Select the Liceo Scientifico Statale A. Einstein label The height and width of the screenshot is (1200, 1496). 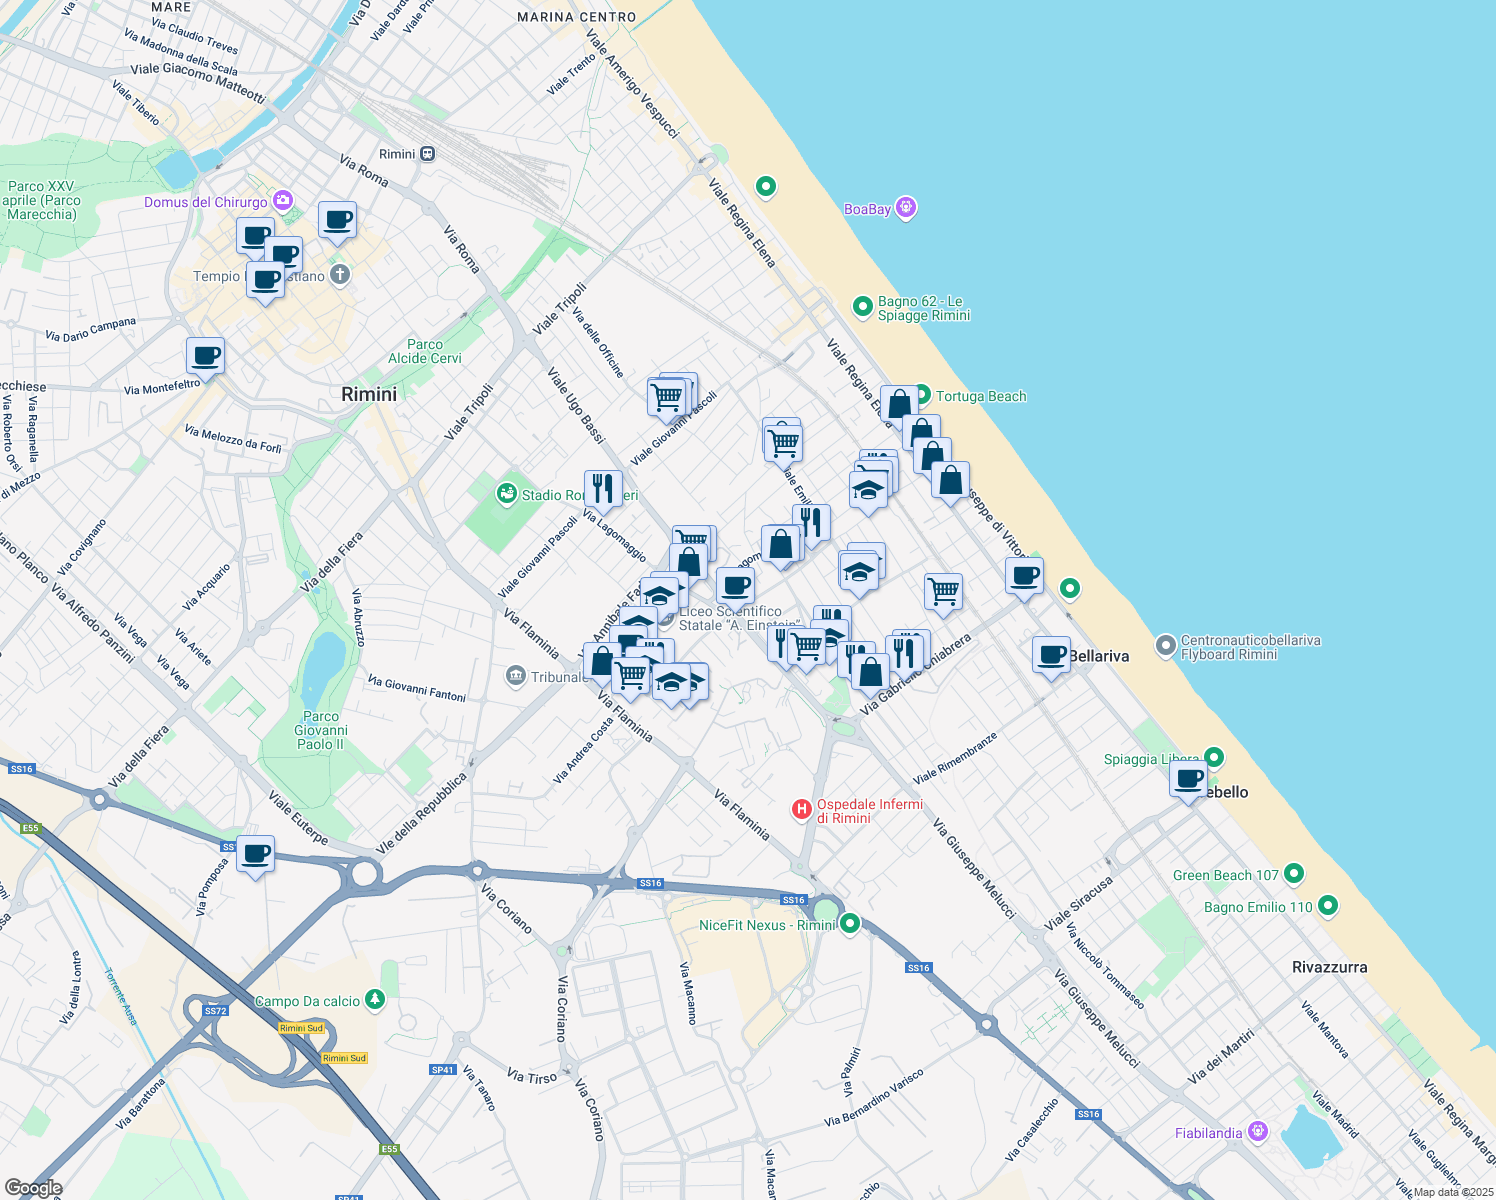click(x=738, y=618)
